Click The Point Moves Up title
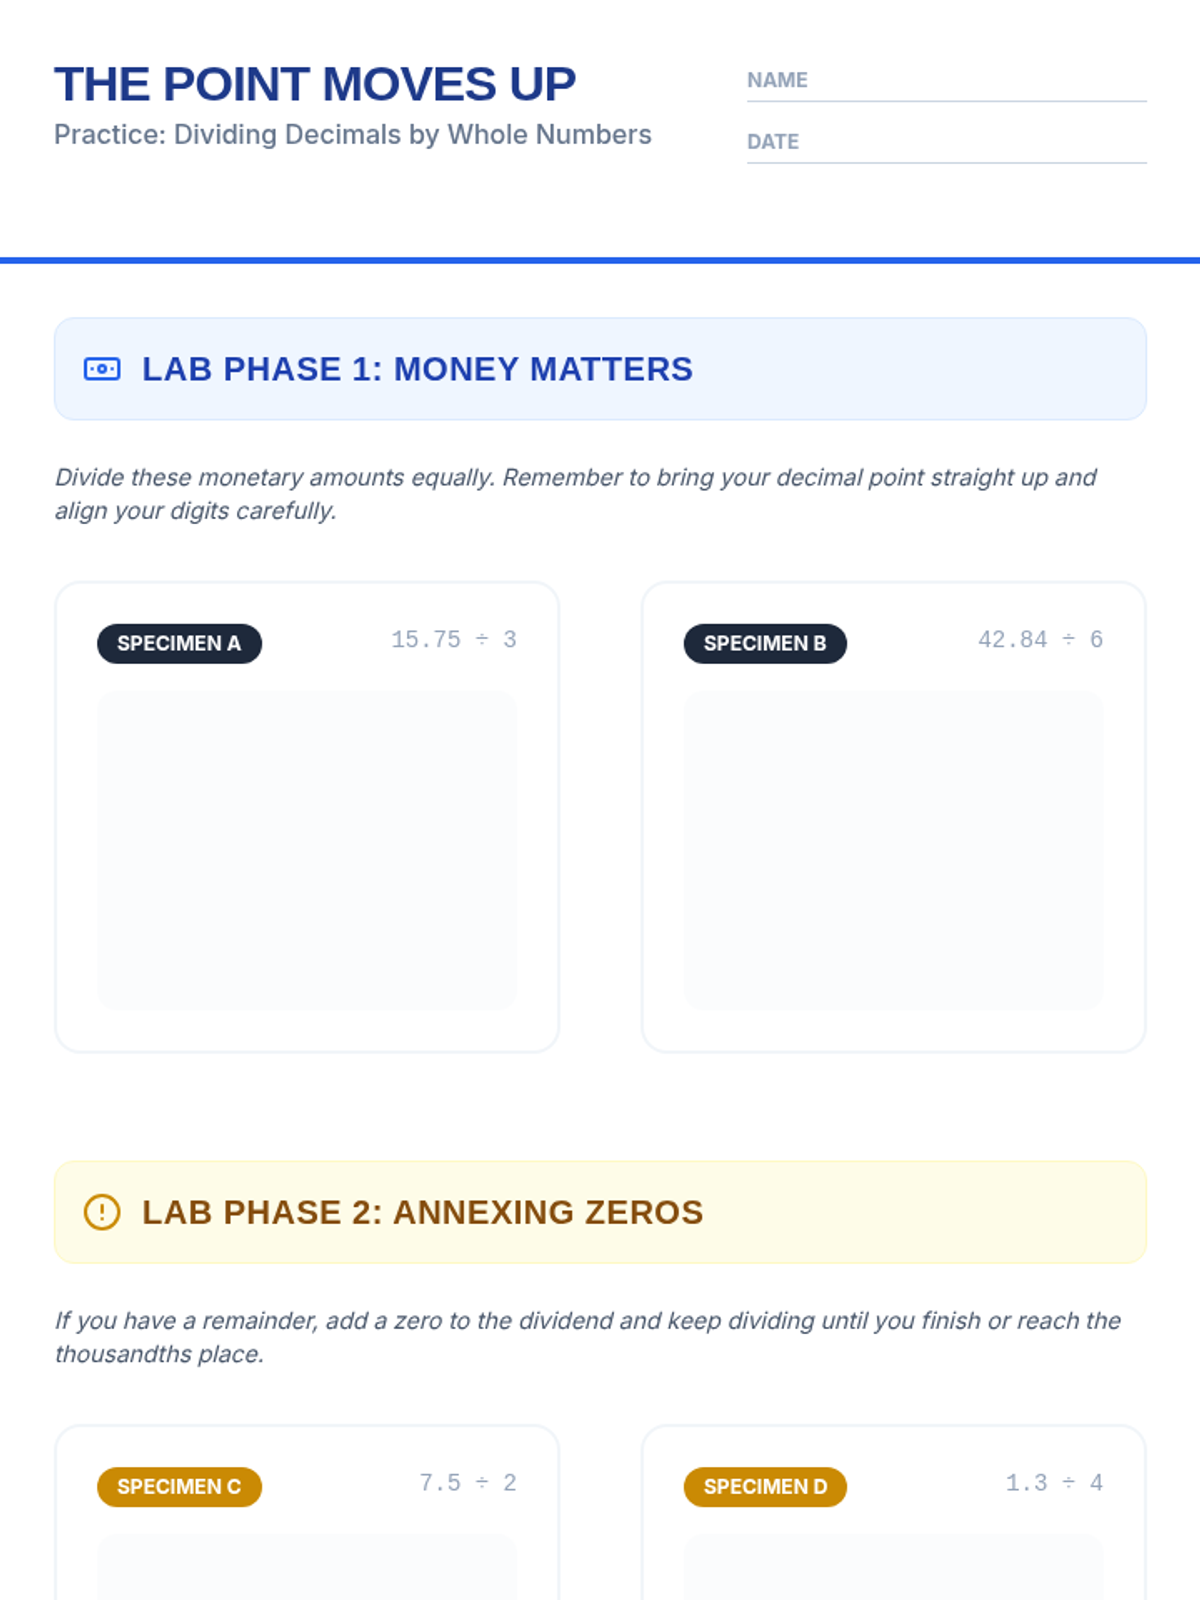The width and height of the screenshot is (1200, 1600). (x=315, y=84)
